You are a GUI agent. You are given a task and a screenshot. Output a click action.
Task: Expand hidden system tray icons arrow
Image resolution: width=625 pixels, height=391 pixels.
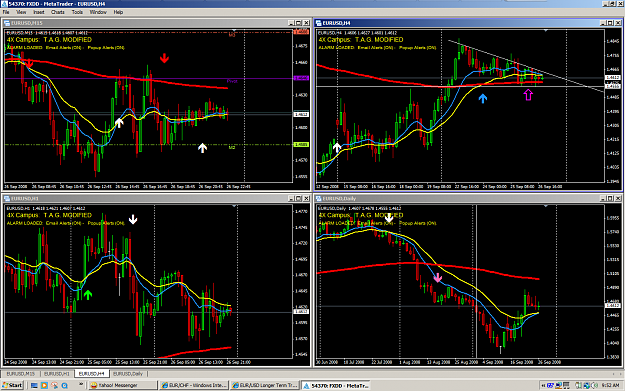point(543,385)
